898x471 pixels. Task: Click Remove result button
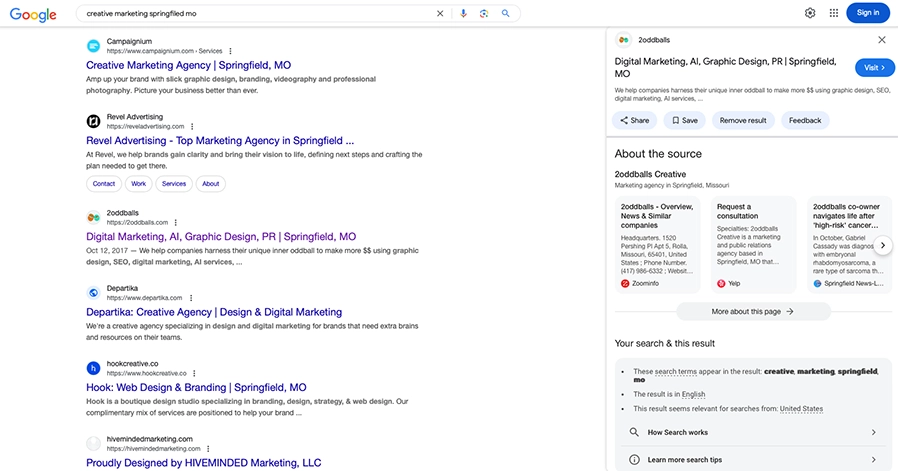coord(743,120)
